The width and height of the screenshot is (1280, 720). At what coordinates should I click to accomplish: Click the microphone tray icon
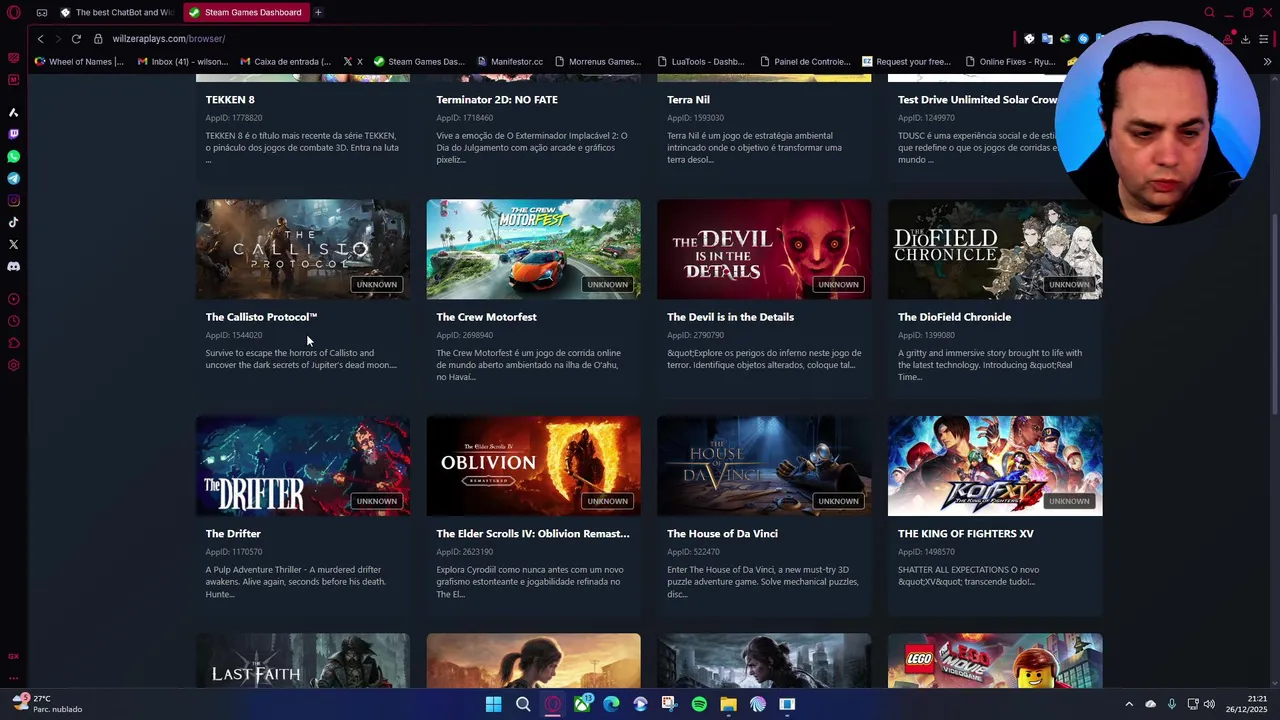tap(1171, 704)
